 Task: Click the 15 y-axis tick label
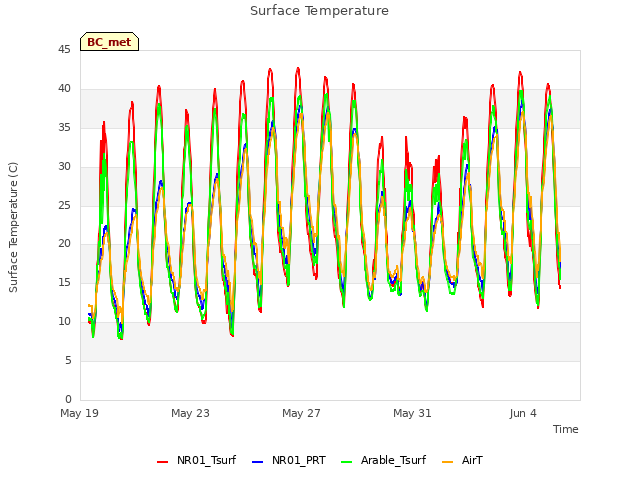[x=64, y=282]
